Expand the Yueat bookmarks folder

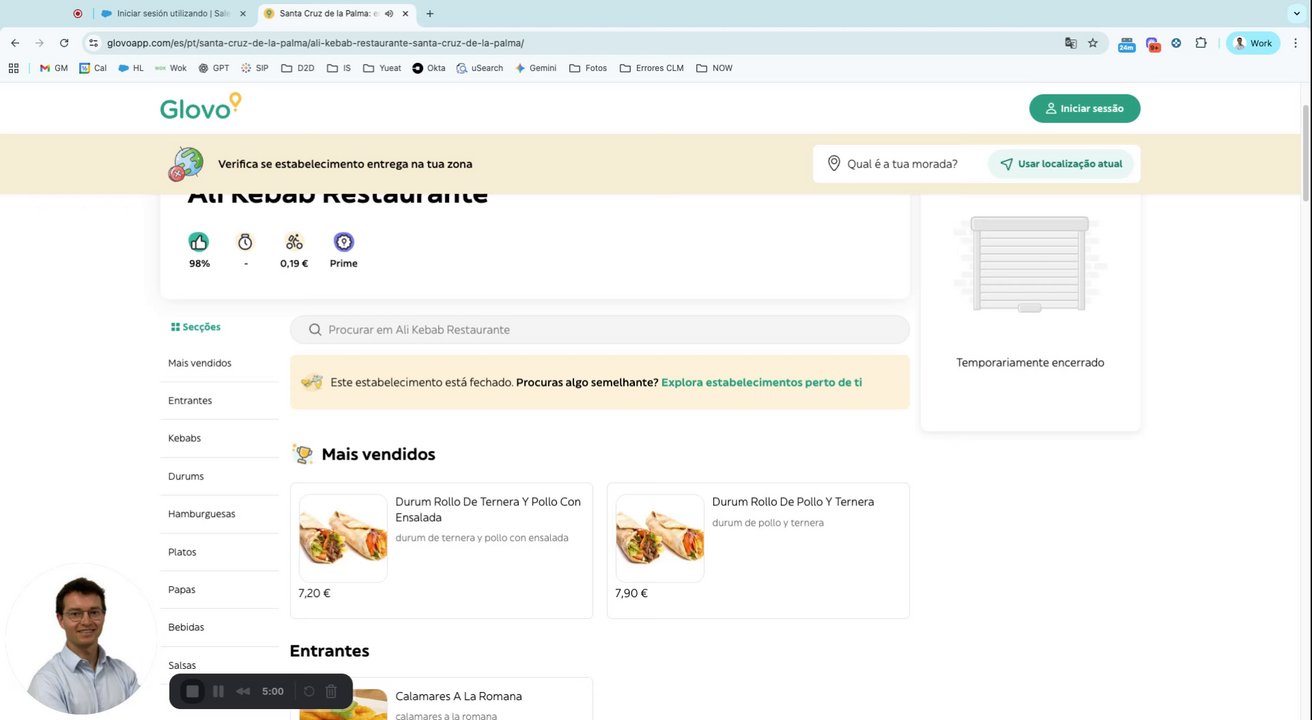pos(382,68)
